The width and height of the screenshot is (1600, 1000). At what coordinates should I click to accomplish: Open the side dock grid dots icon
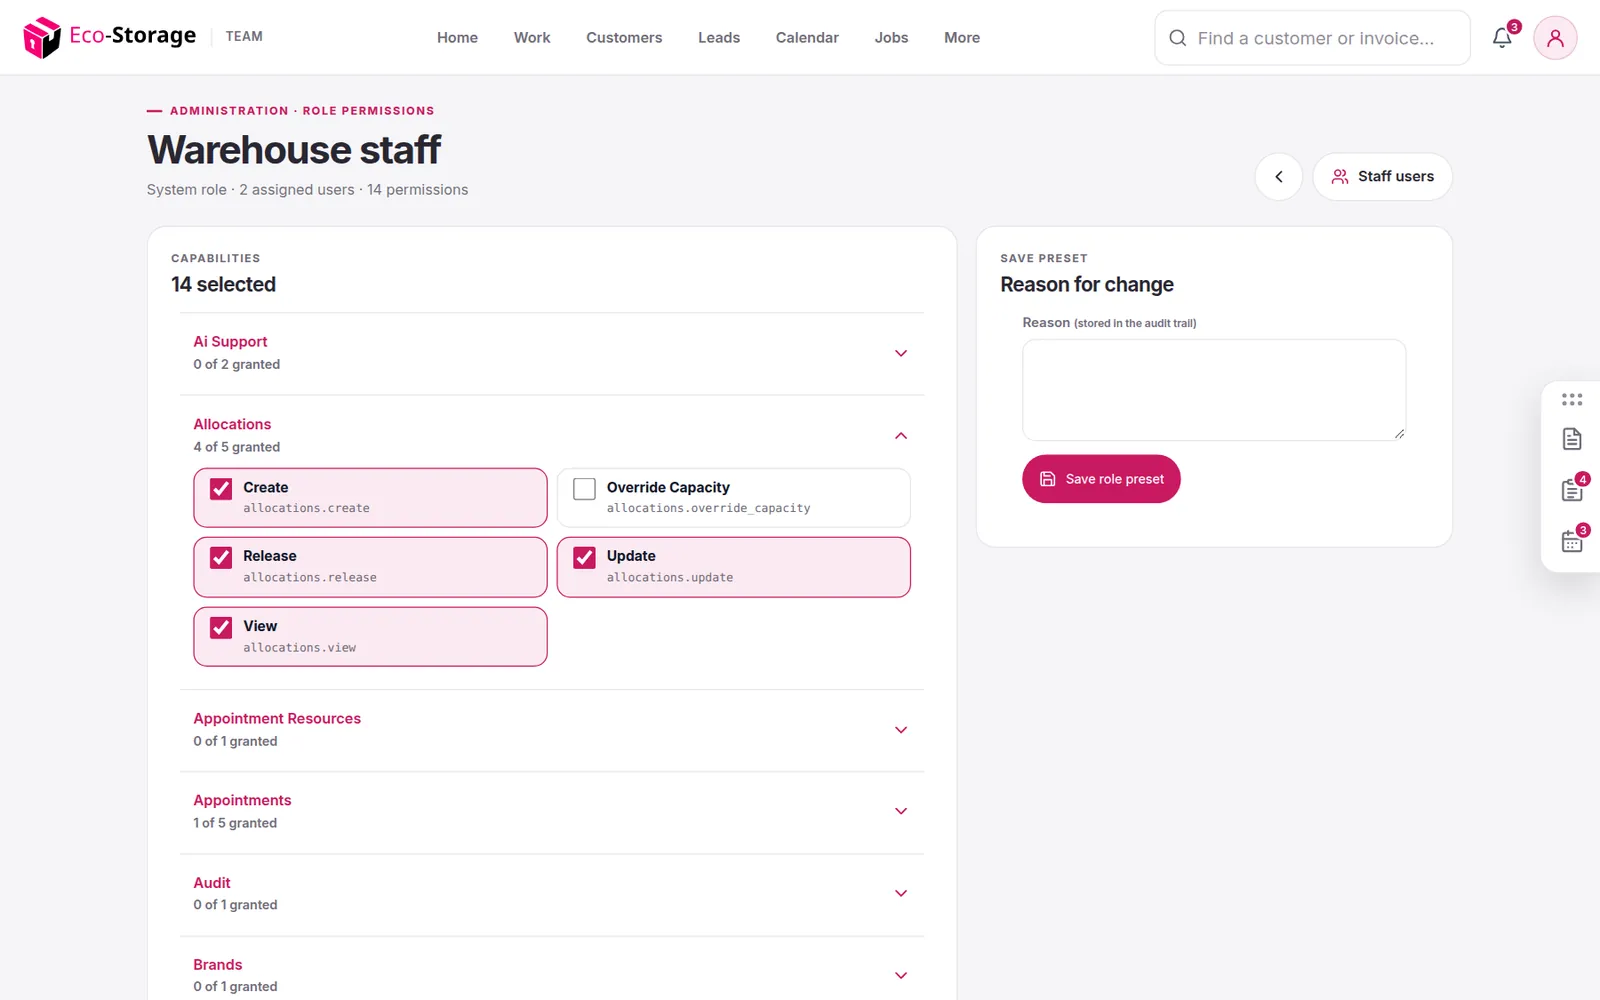pyautogui.click(x=1572, y=399)
